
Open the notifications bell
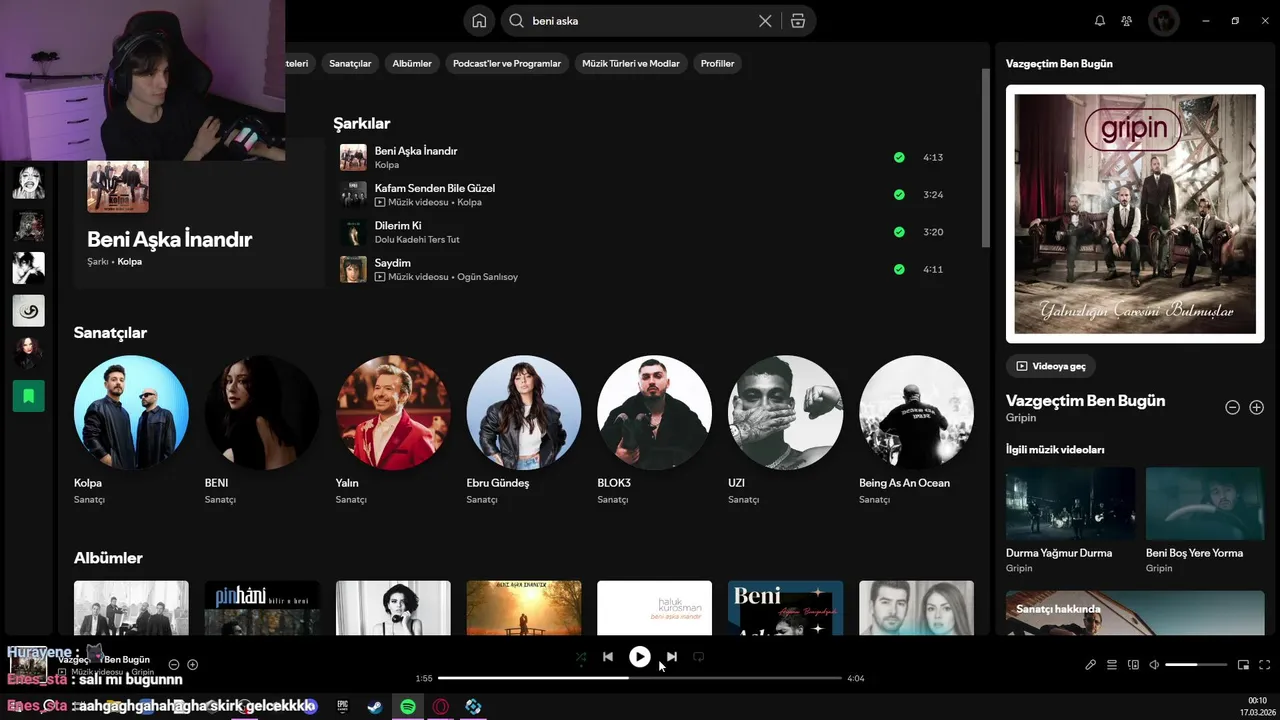click(1100, 21)
